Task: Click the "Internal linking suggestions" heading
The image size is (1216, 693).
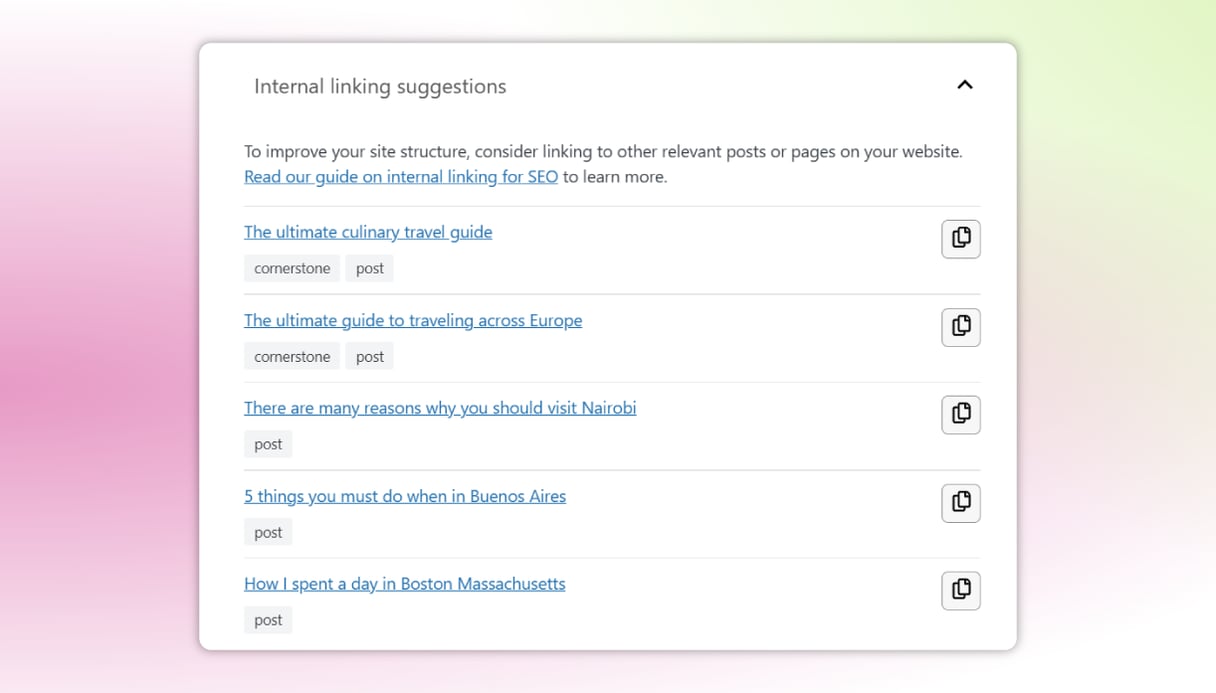Action: pos(380,87)
